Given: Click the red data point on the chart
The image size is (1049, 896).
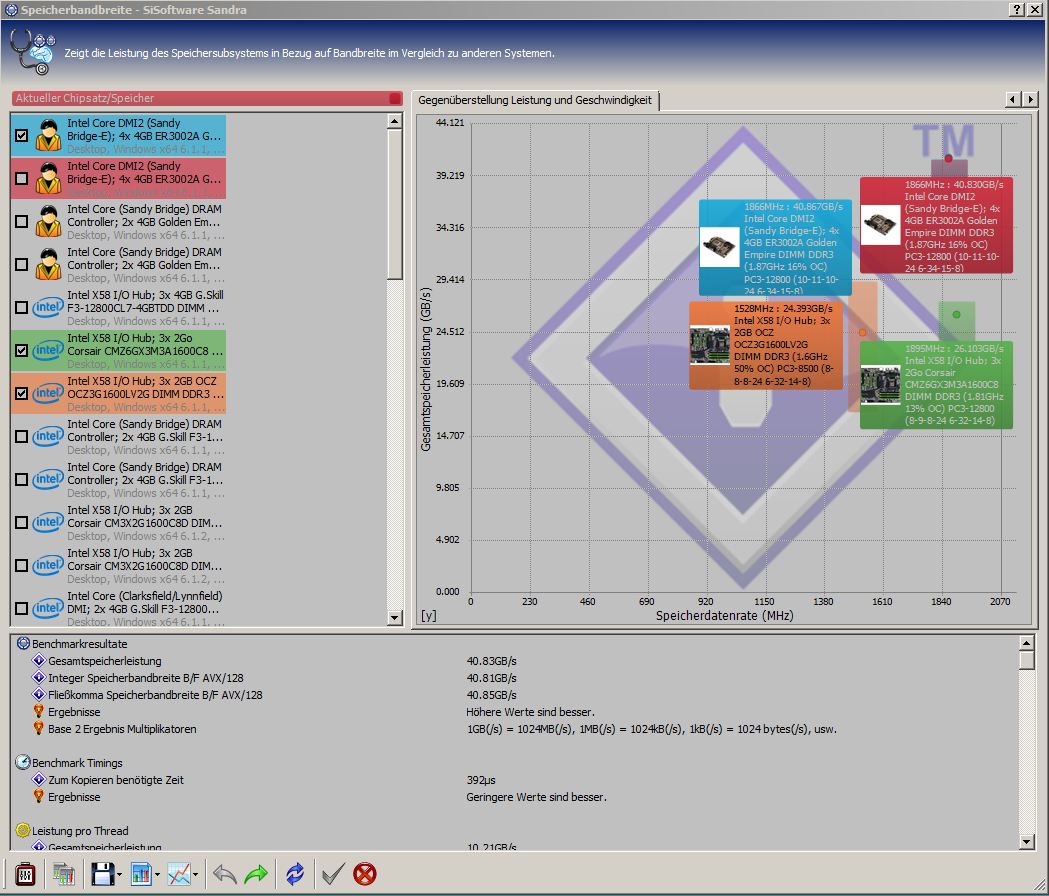Looking at the screenshot, I should coord(948,159).
